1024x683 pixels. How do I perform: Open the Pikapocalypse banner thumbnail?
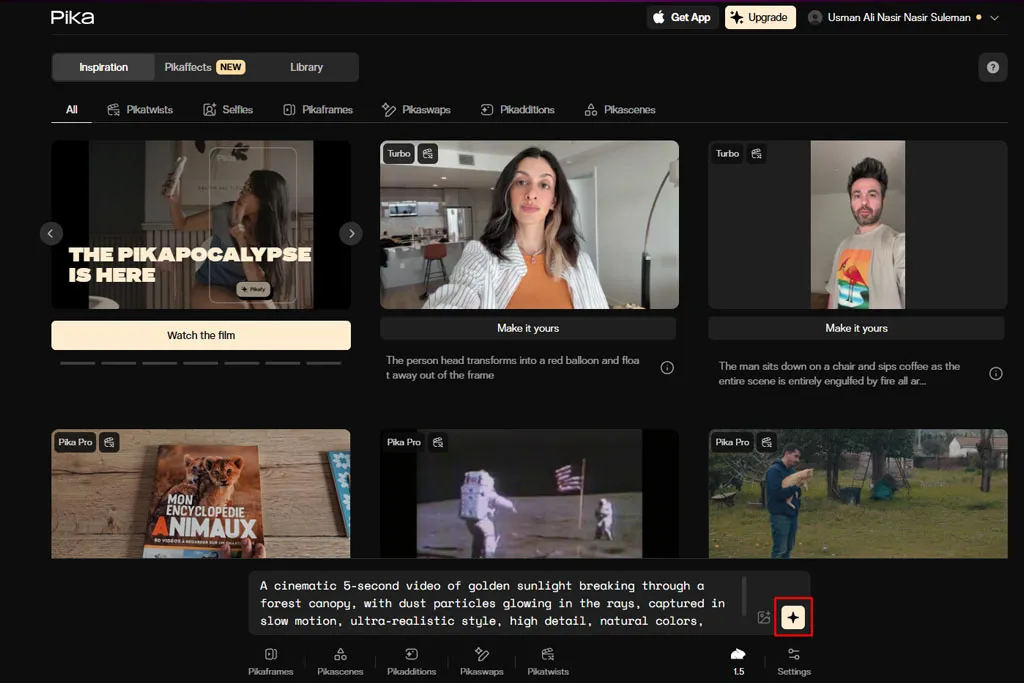pyautogui.click(x=201, y=225)
